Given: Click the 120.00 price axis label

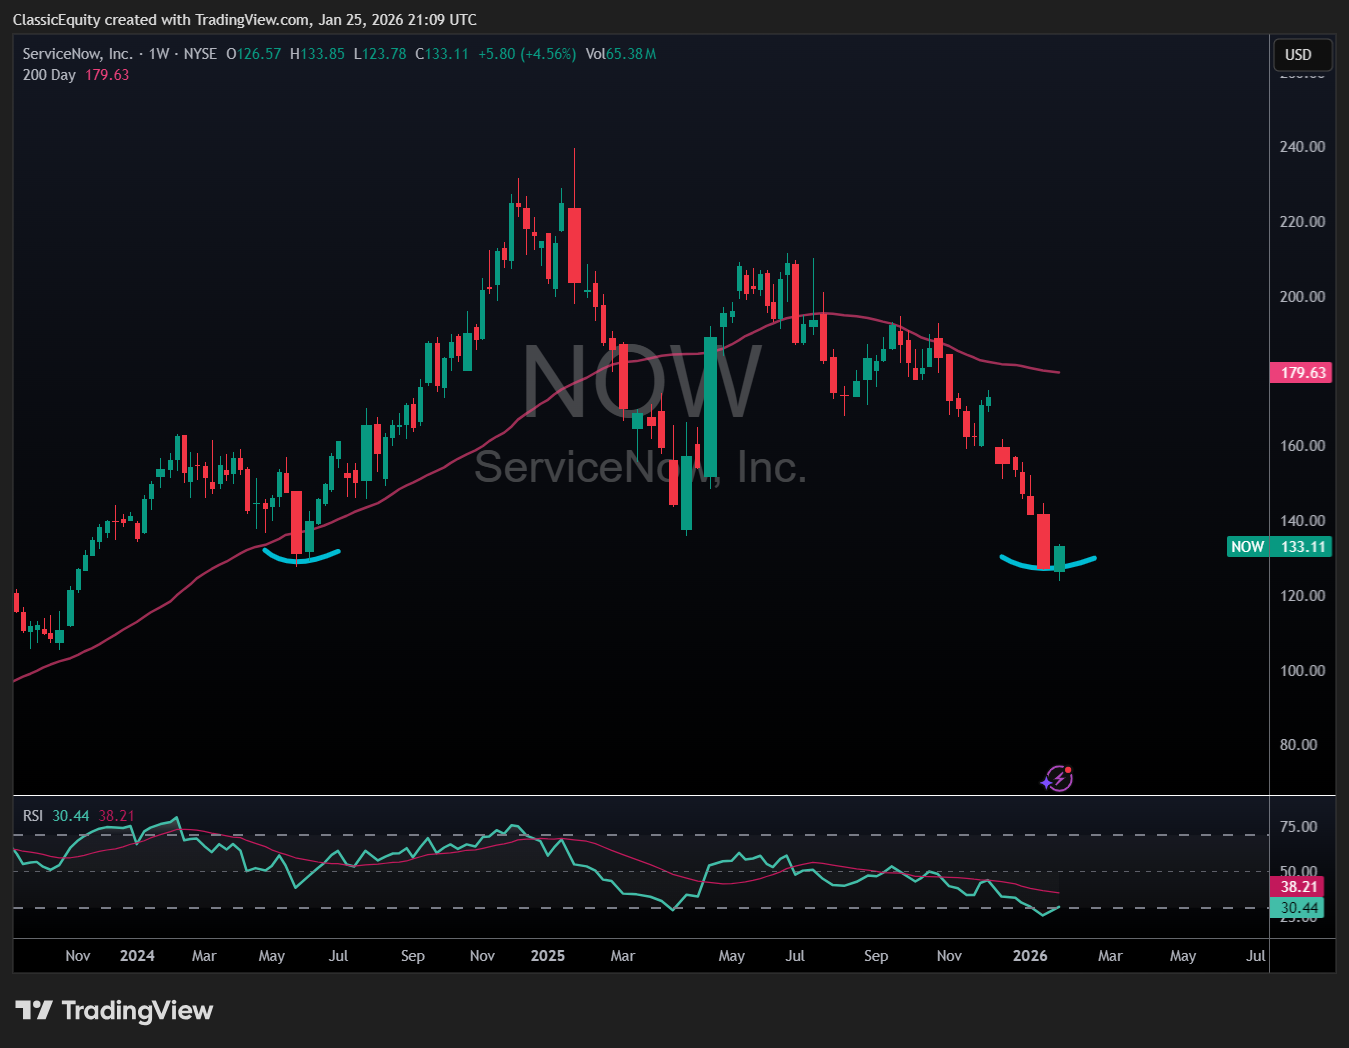Looking at the screenshot, I should click(1302, 595).
